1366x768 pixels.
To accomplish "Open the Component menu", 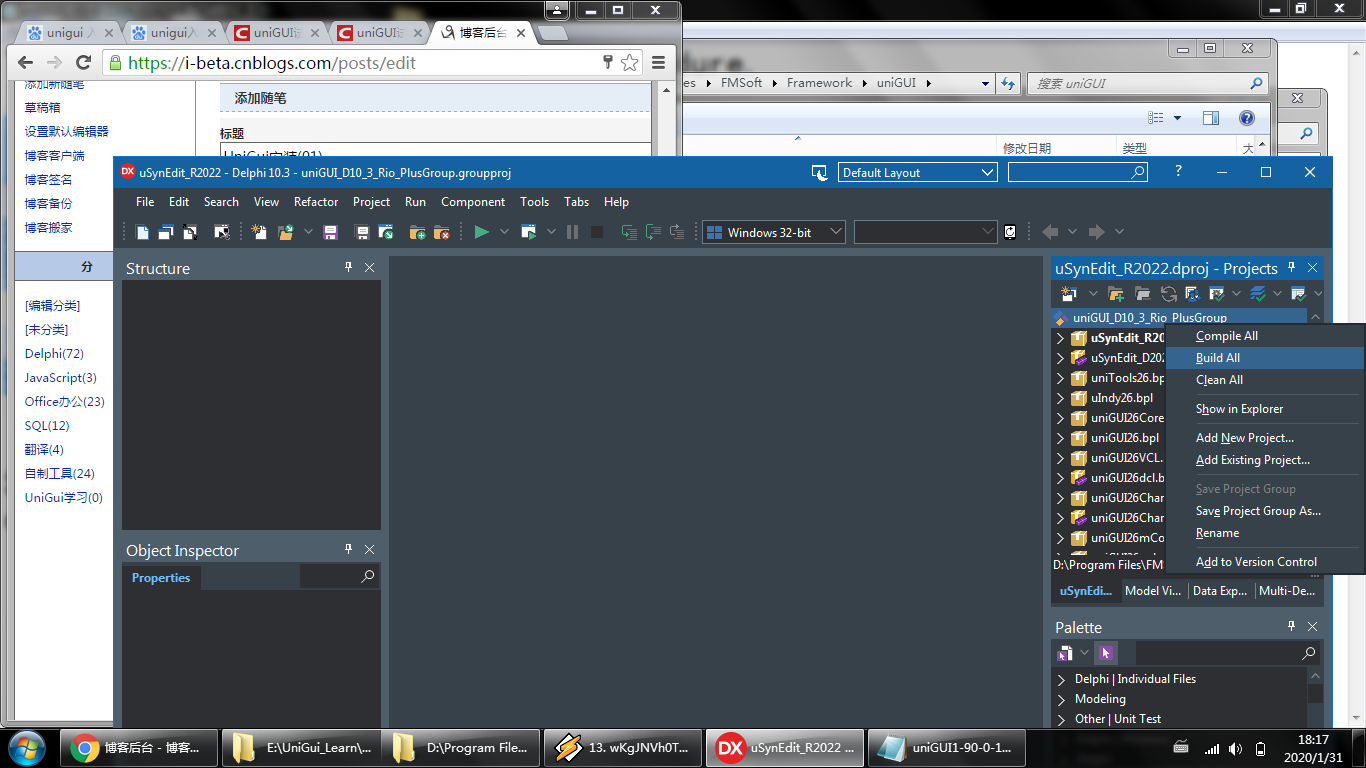I will 473,201.
